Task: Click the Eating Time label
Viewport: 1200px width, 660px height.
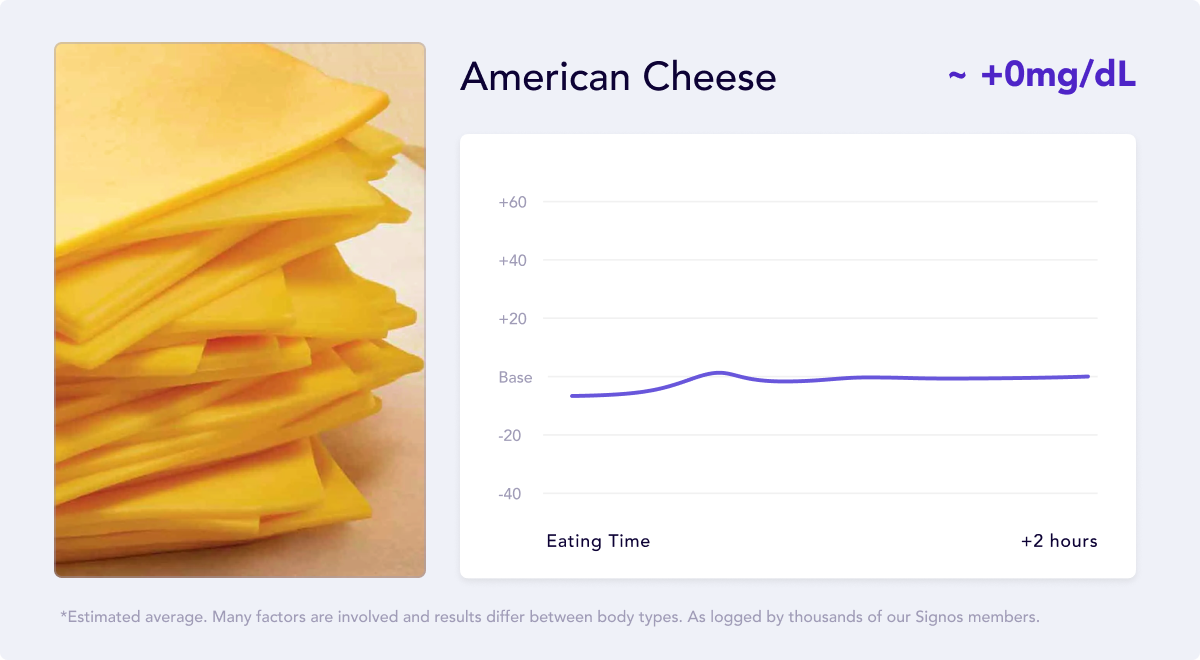Action: pos(598,541)
